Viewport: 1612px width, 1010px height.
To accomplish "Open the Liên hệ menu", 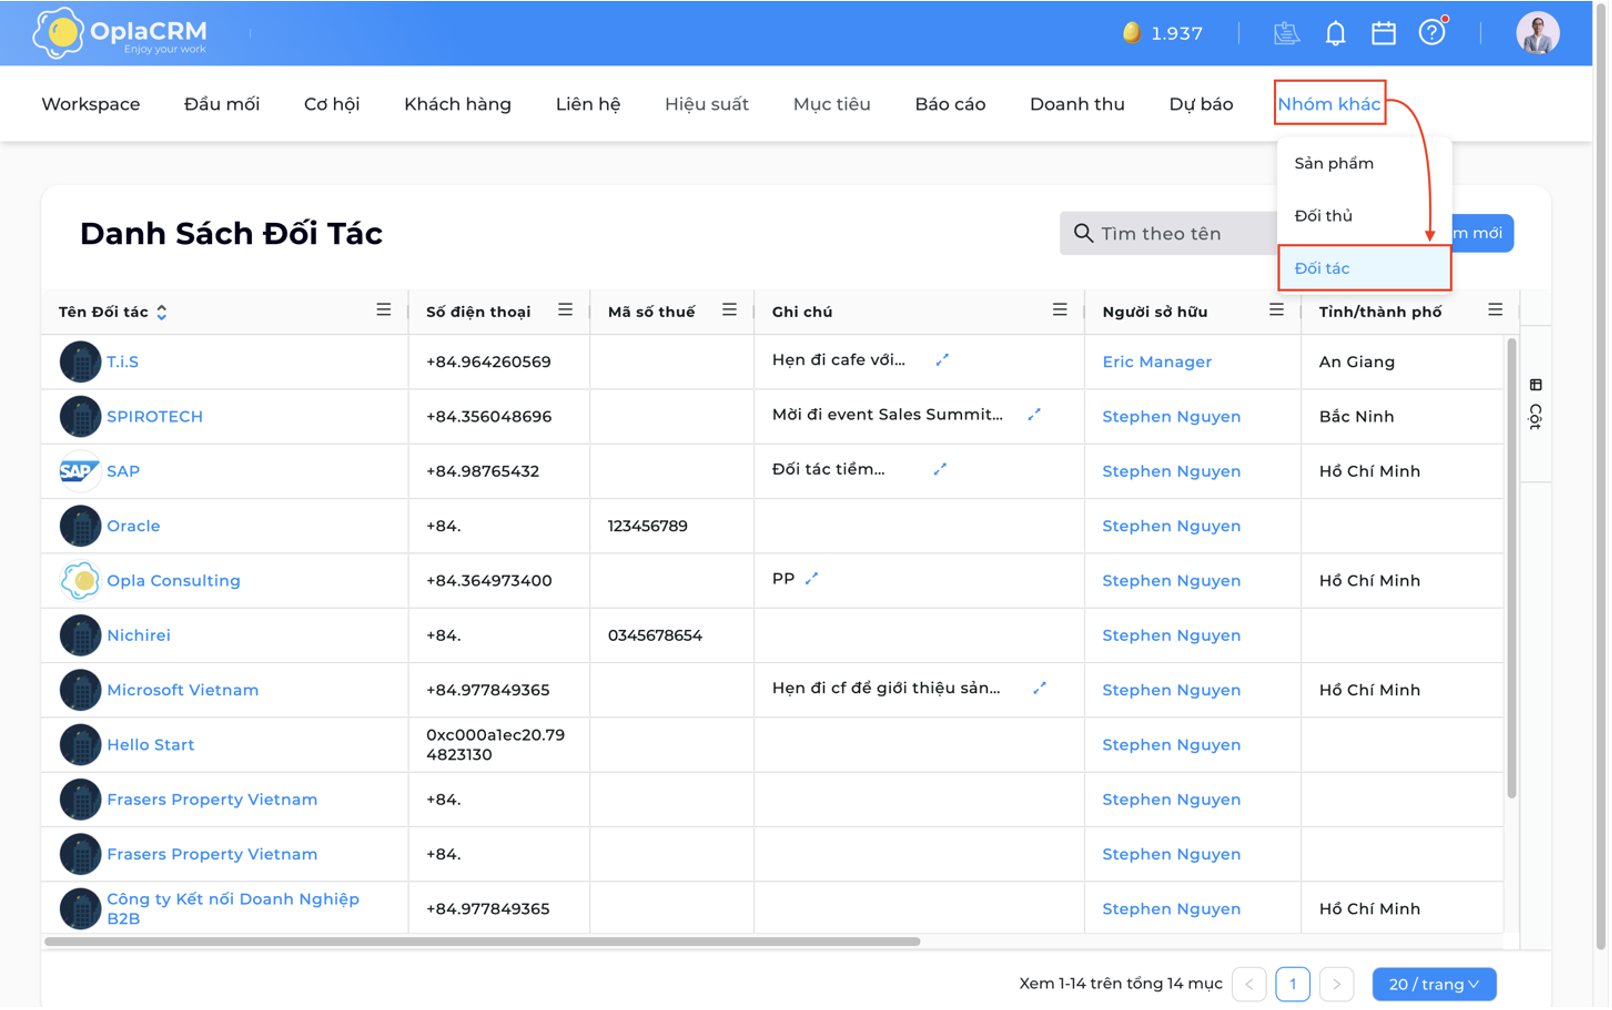I will [588, 104].
